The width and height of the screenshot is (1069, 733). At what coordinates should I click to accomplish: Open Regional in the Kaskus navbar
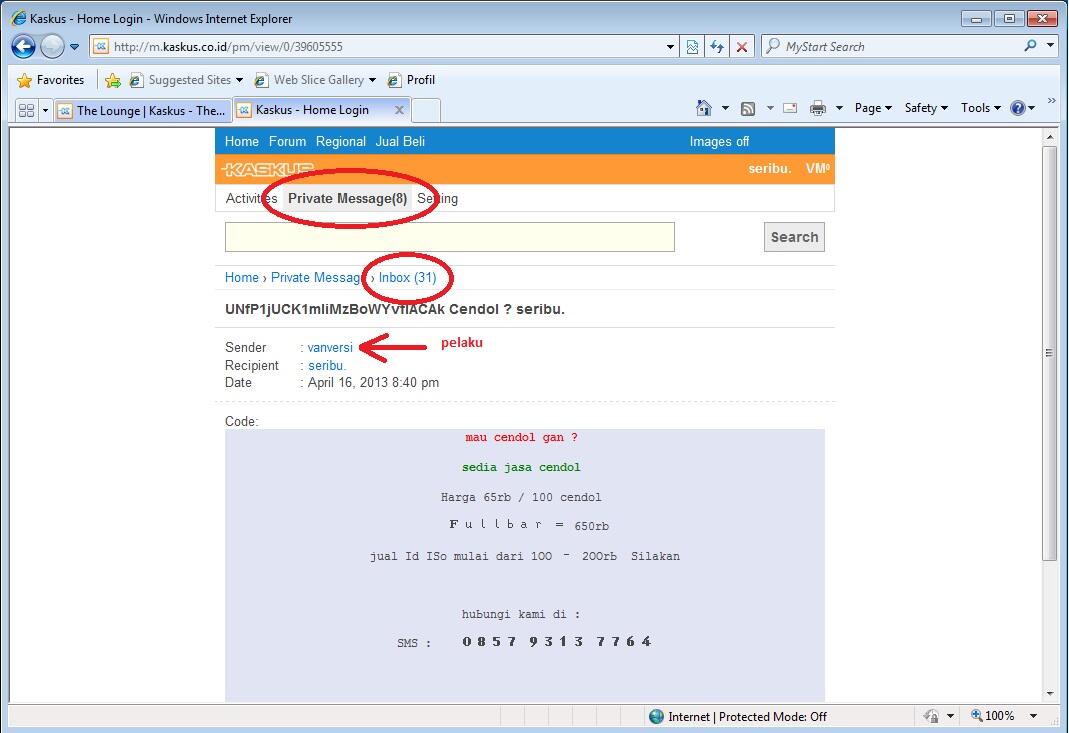[x=340, y=141]
